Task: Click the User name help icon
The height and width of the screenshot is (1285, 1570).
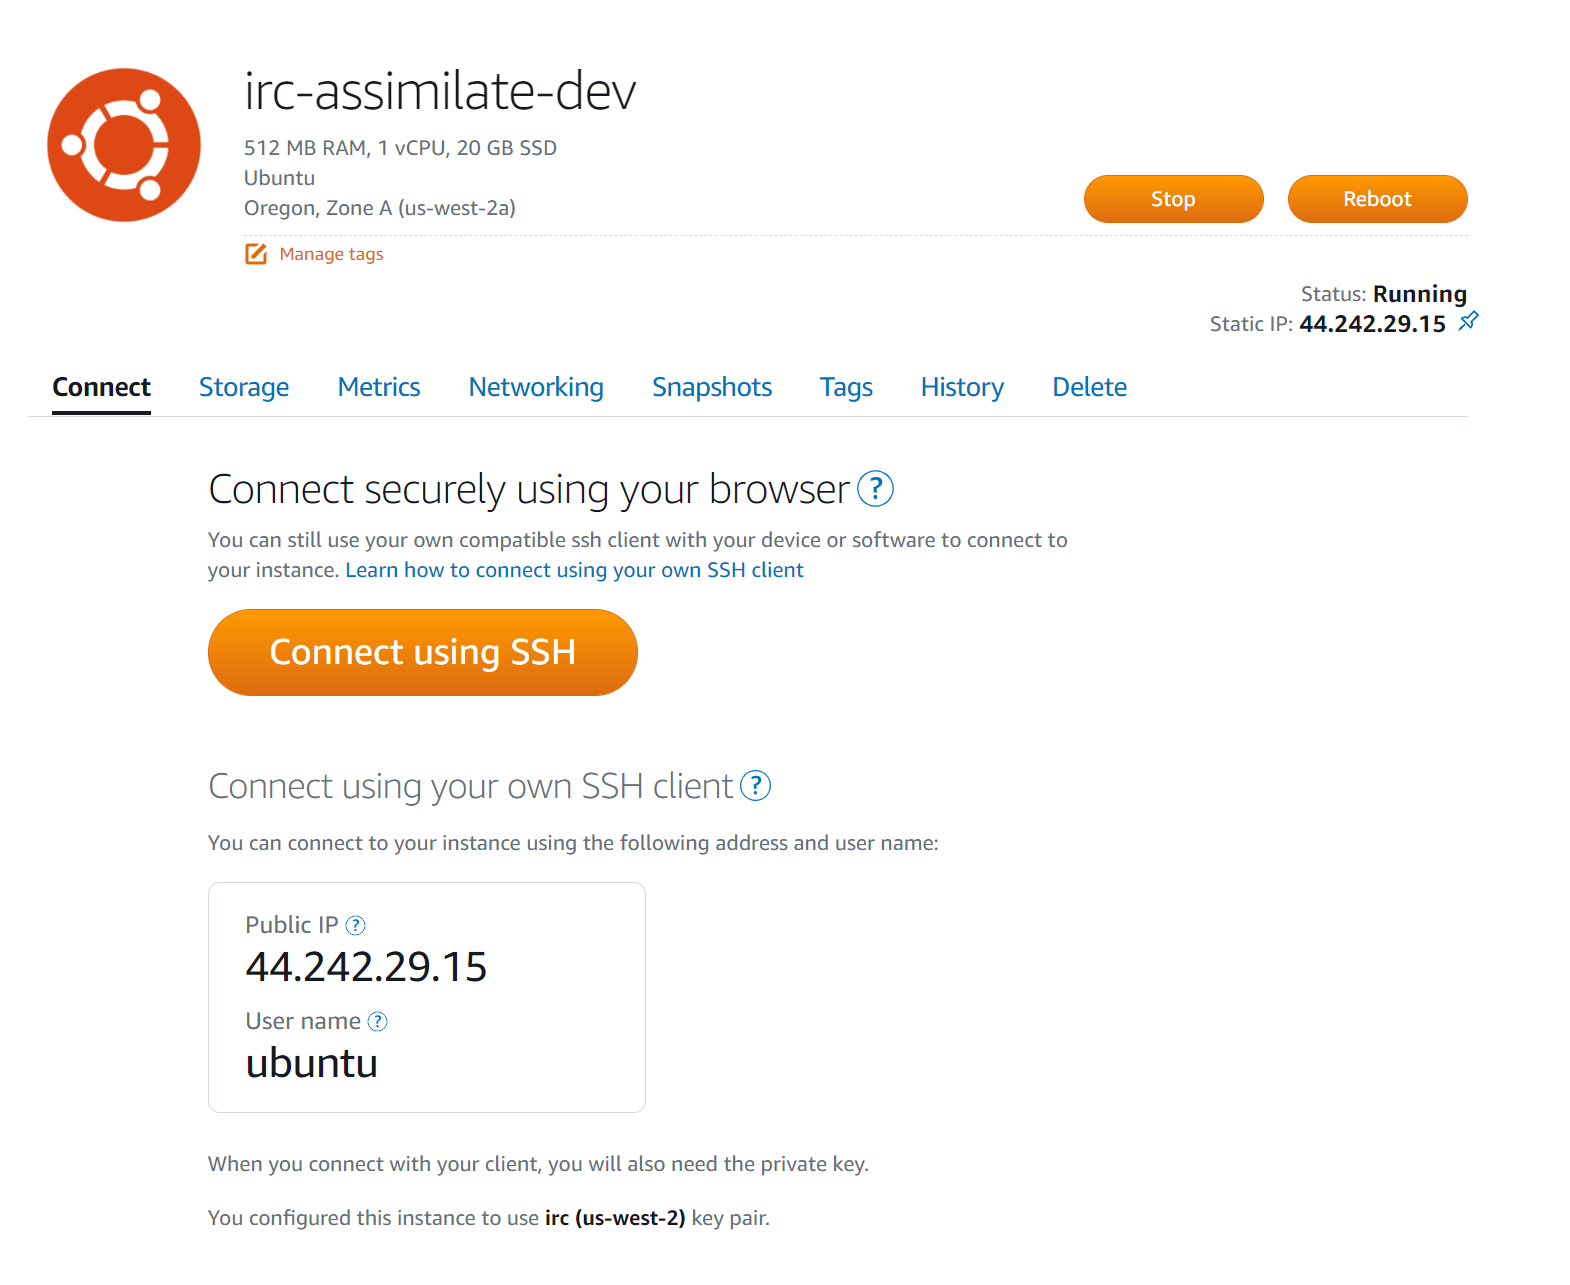Action: [x=377, y=1022]
